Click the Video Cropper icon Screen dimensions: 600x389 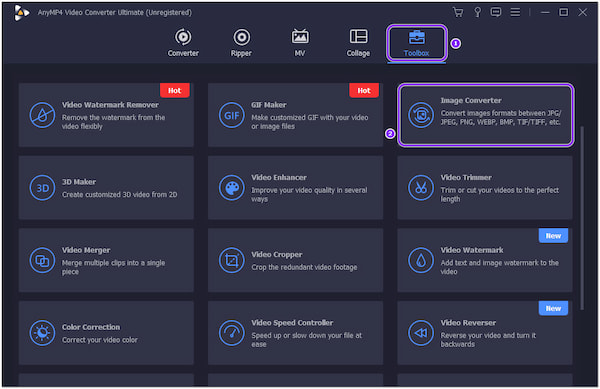(232, 260)
